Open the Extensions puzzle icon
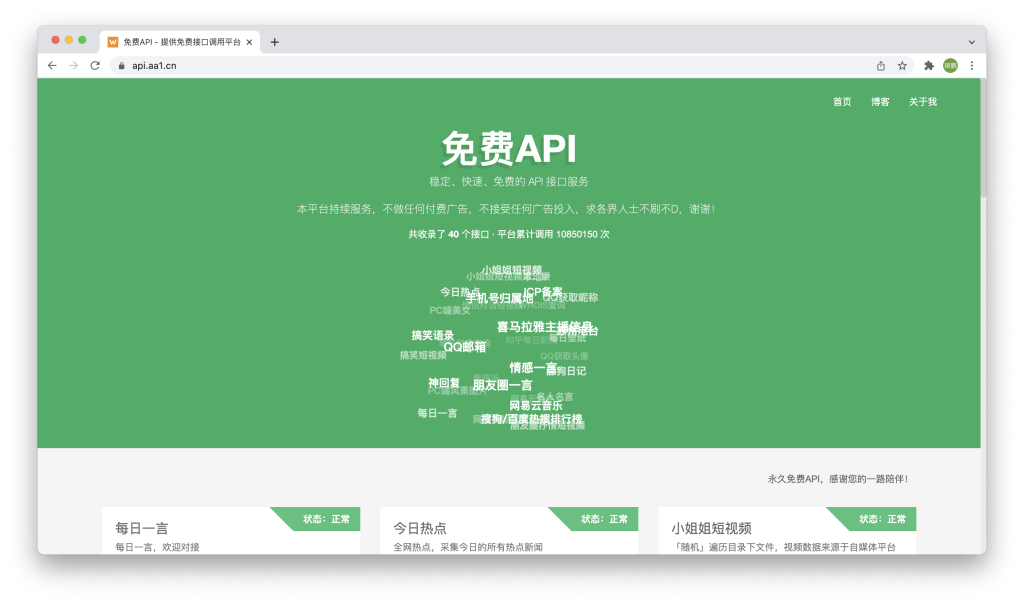 pyautogui.click(x=929, y=65)
